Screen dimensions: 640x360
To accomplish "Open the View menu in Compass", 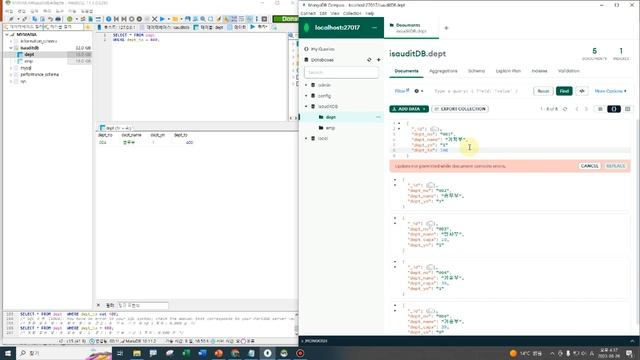I will click(335, 13).
